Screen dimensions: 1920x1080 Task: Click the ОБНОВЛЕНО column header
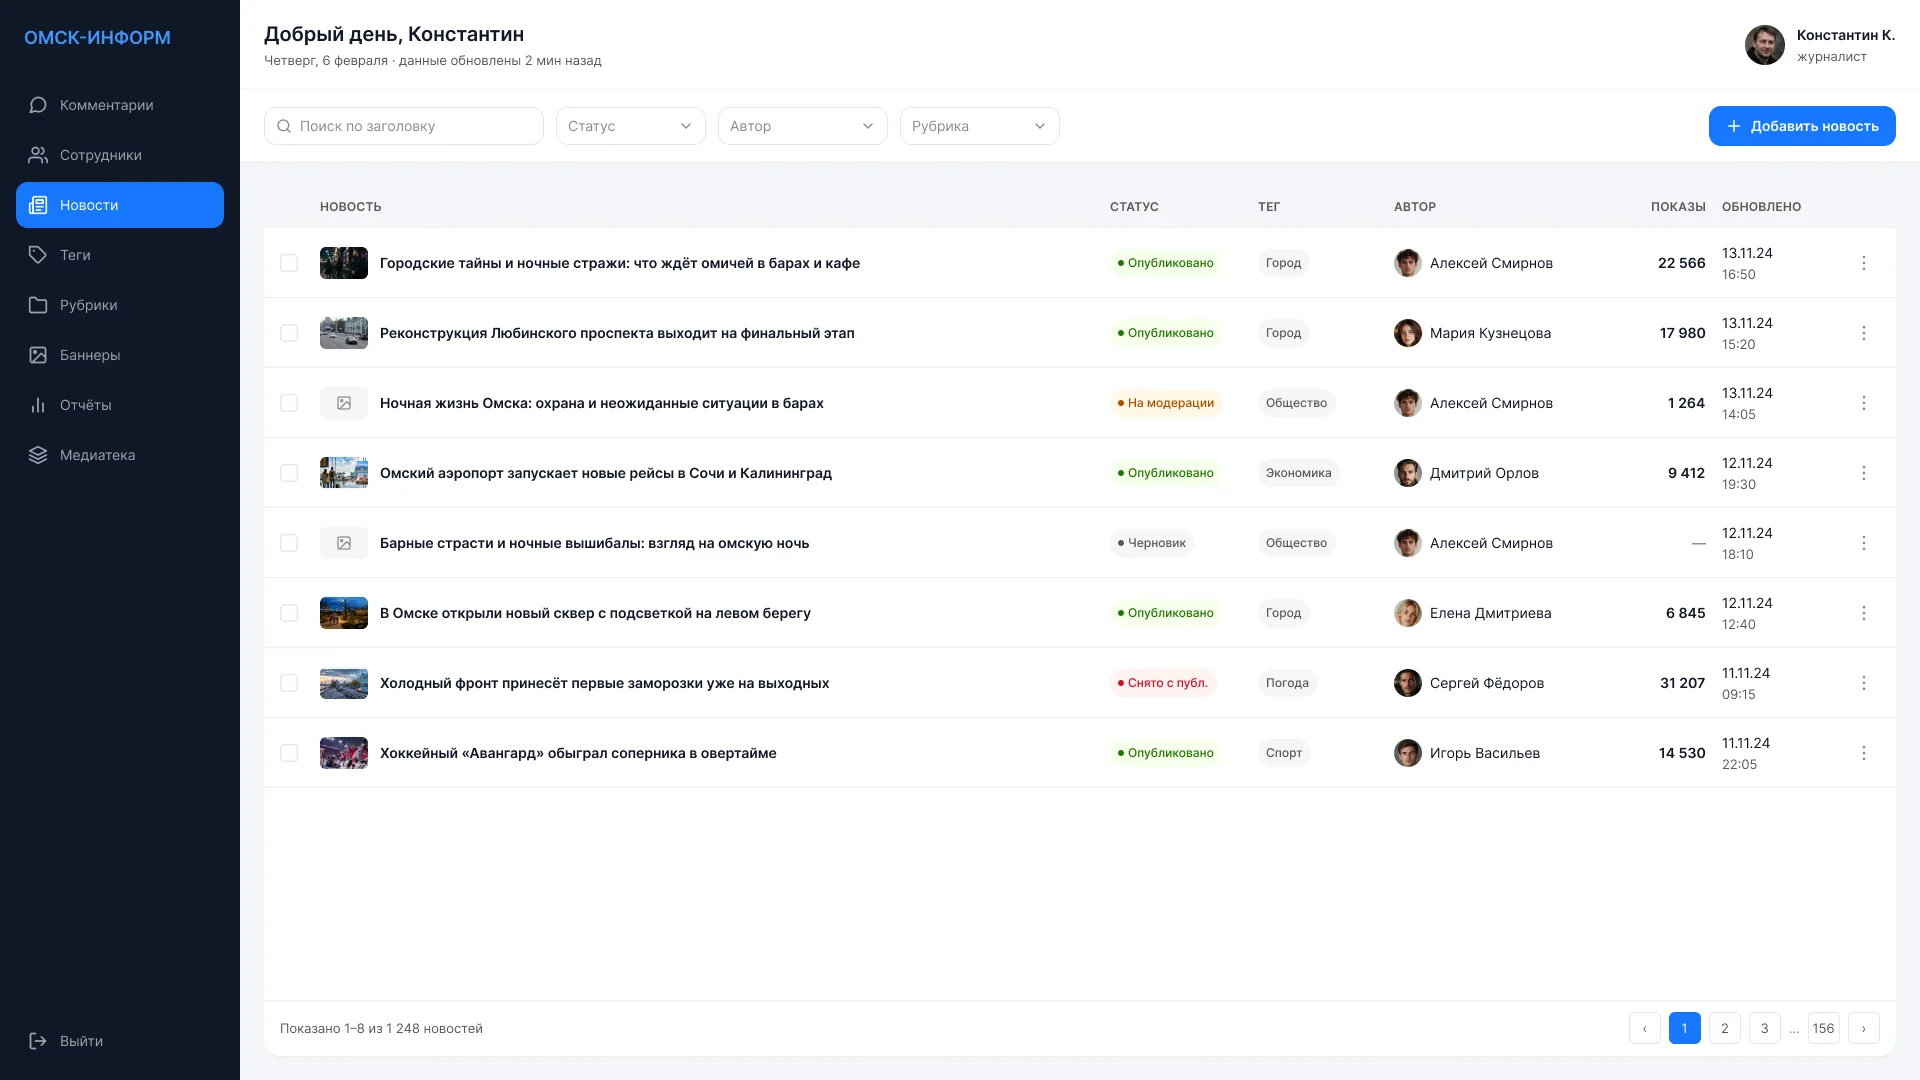1761,207
